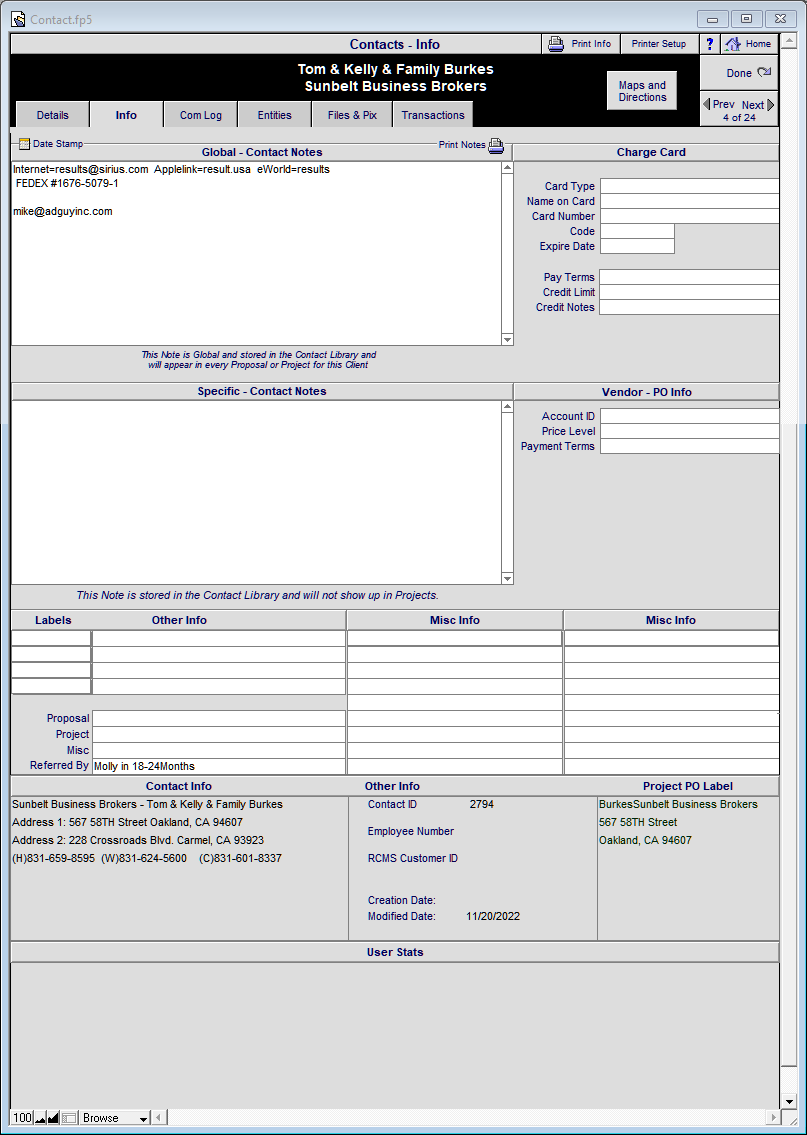The height and width of the screenshot is (1135, 807).
Task: Click the first Other Info row field
Action: click(219, 638)
